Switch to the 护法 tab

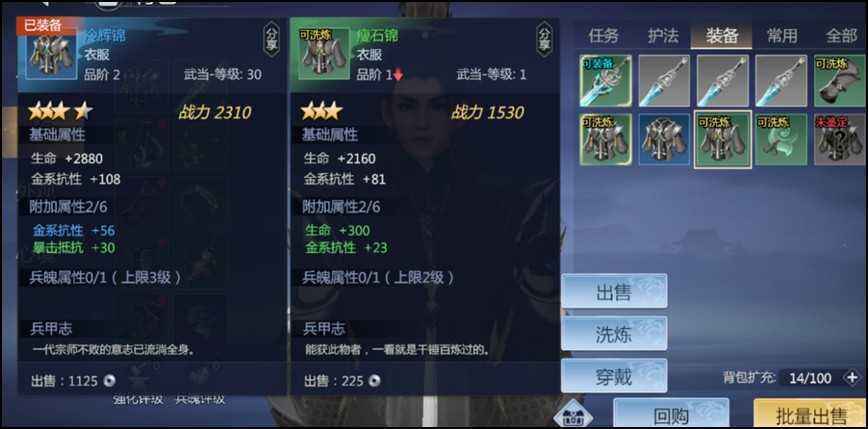[x=663, y=36]
